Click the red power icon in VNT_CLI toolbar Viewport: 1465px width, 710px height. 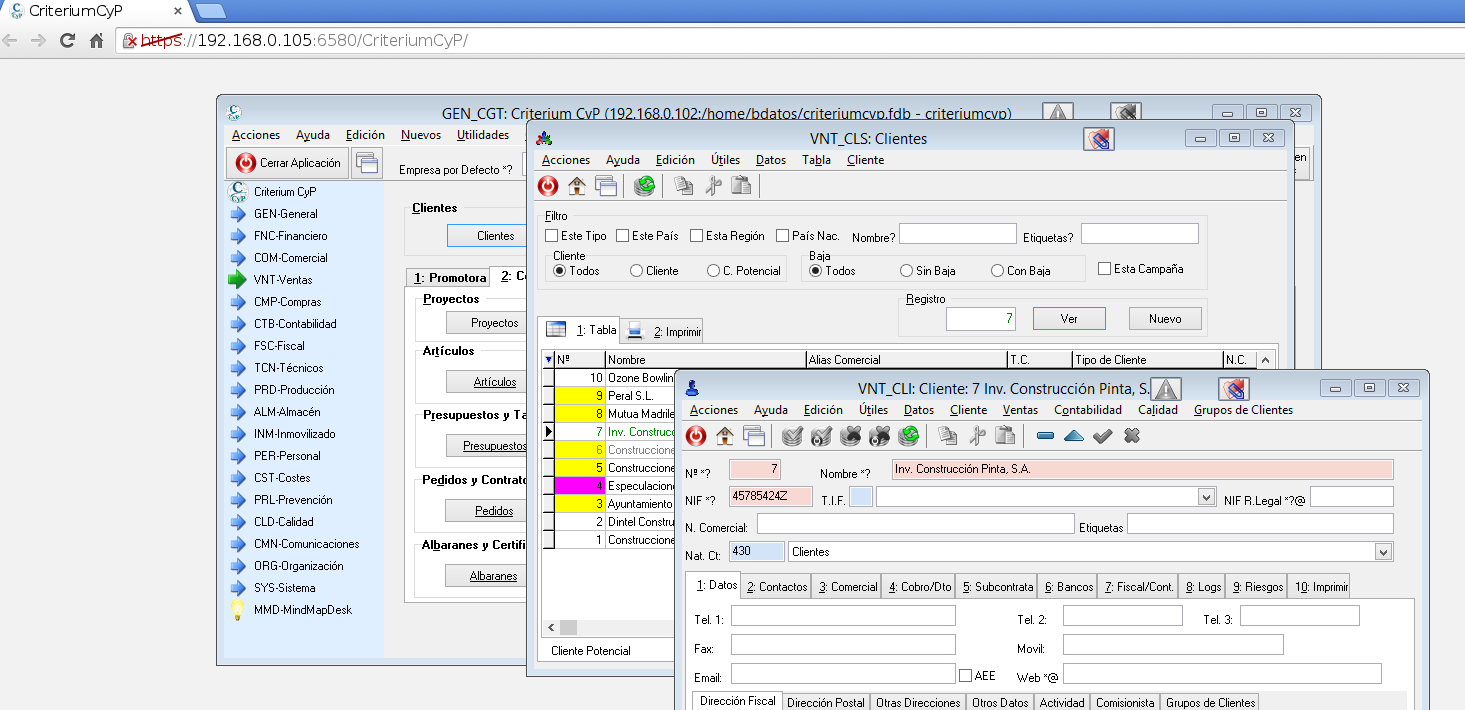coord(696,436)
